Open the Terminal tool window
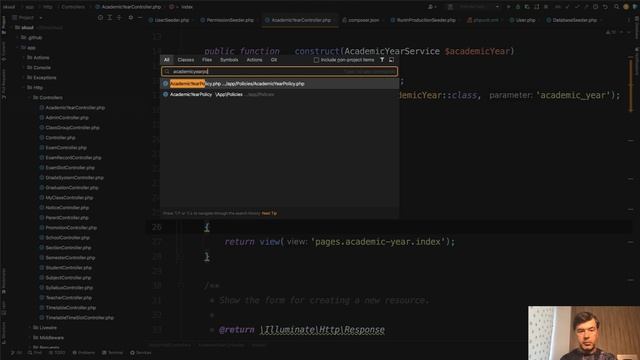640x360 pixels. (113, 353)
